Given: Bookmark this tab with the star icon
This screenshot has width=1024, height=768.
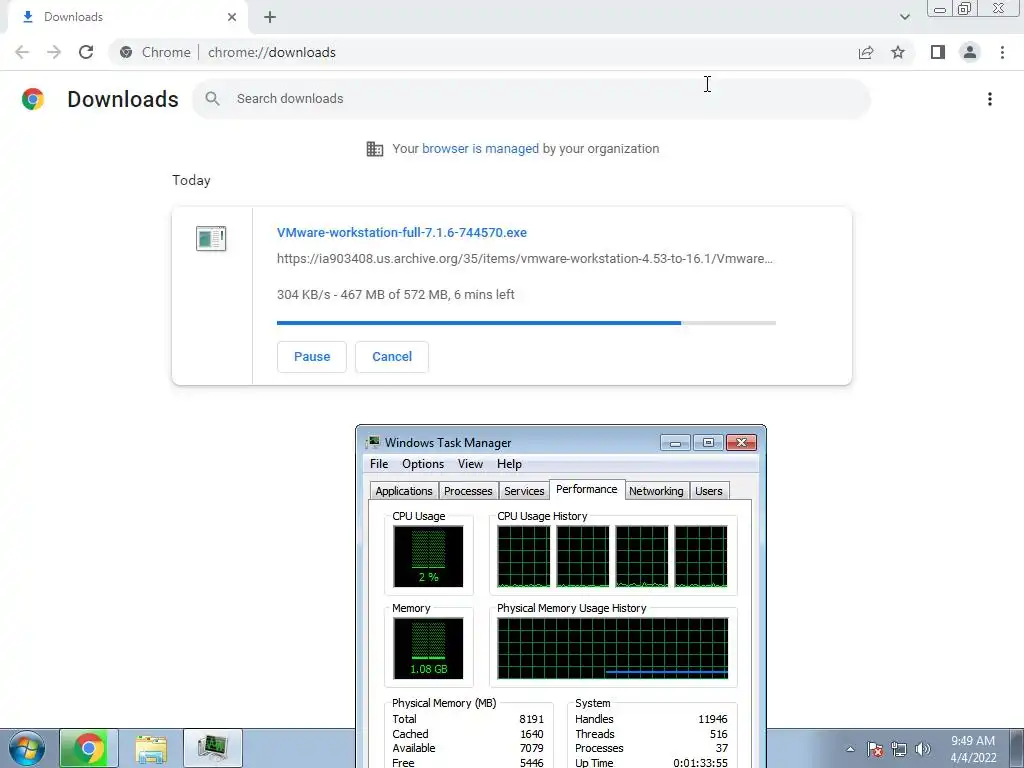Looking at the screenshot, I should 898,52.
